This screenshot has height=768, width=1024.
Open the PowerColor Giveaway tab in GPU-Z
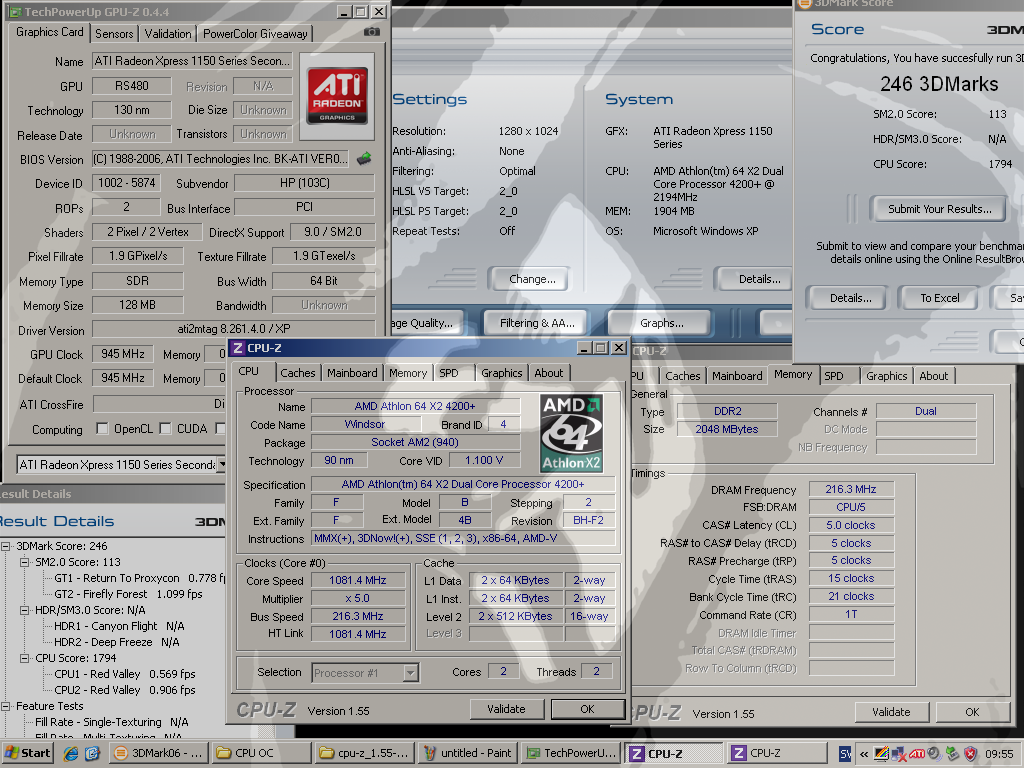255,34
